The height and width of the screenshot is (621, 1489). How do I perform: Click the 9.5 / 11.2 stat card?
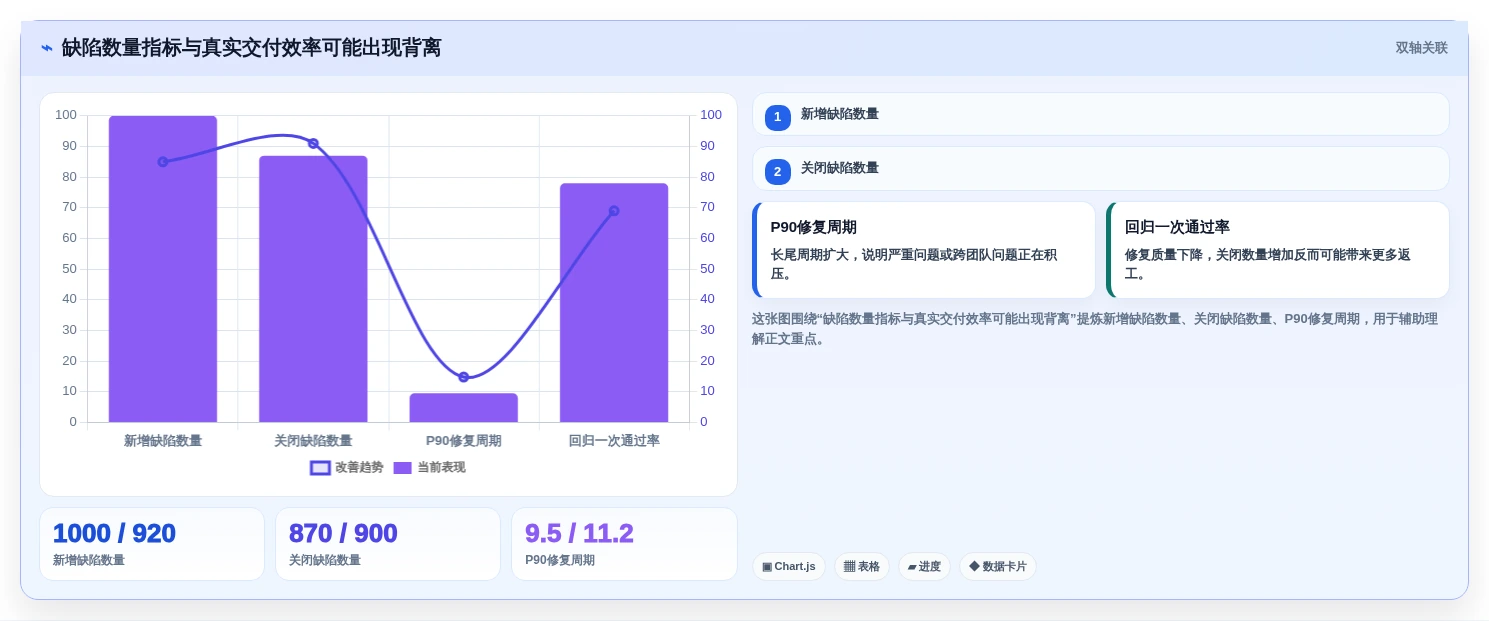click(x=624, y=544)
